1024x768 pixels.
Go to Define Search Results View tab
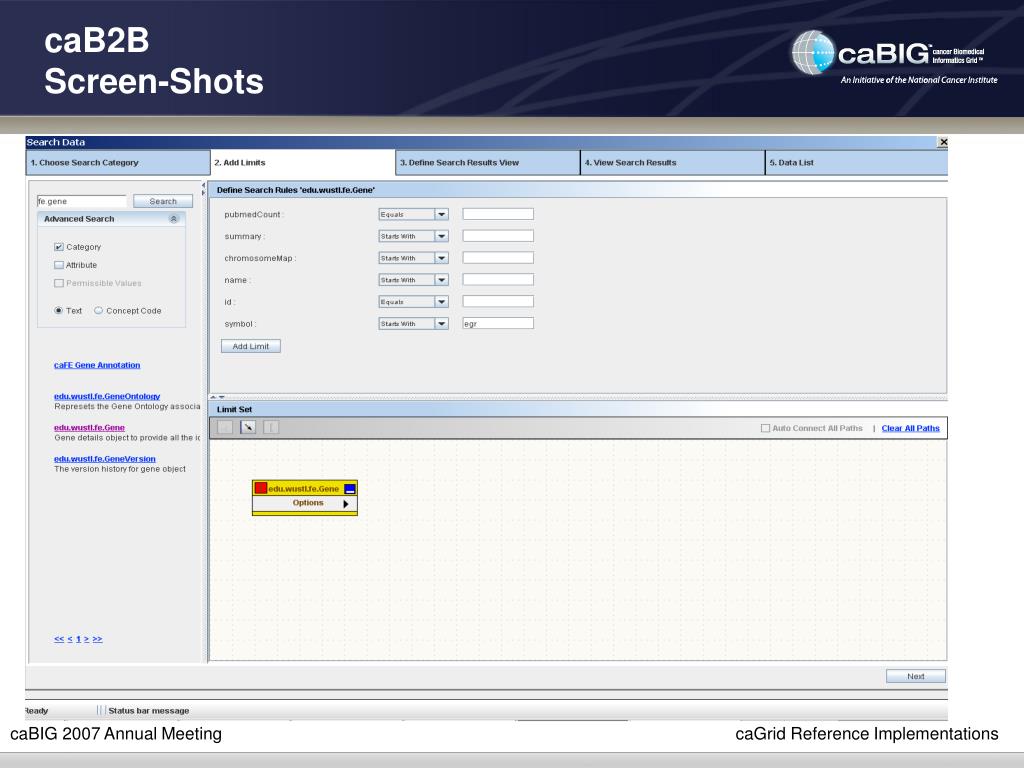click(488, 163)
